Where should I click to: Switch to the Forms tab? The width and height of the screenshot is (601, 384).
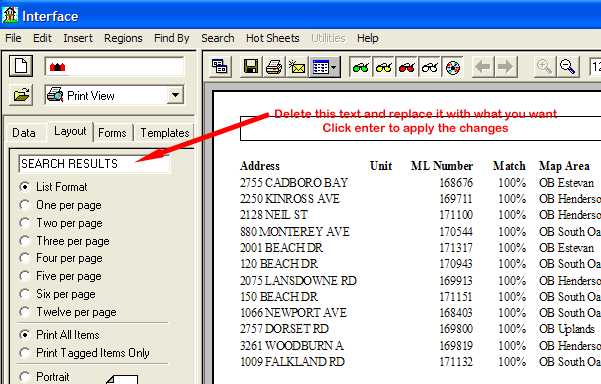(x=112, y=133)
